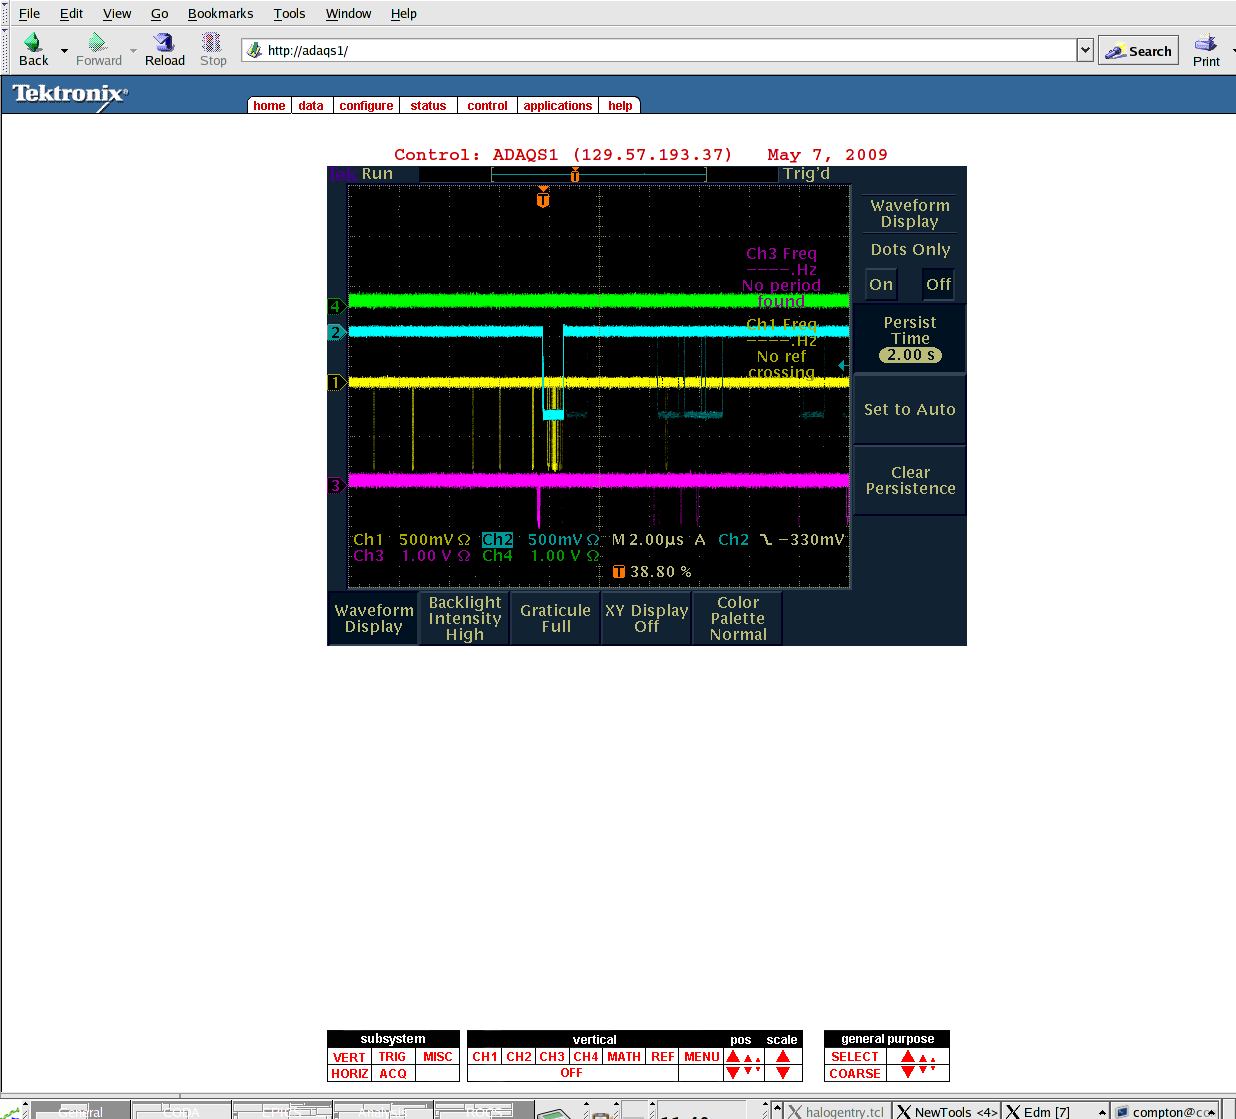This screenshot has width=1236, height=1119.
Task: Switch to the control tab
Action: pyautogui.click(x=487, y=105)
